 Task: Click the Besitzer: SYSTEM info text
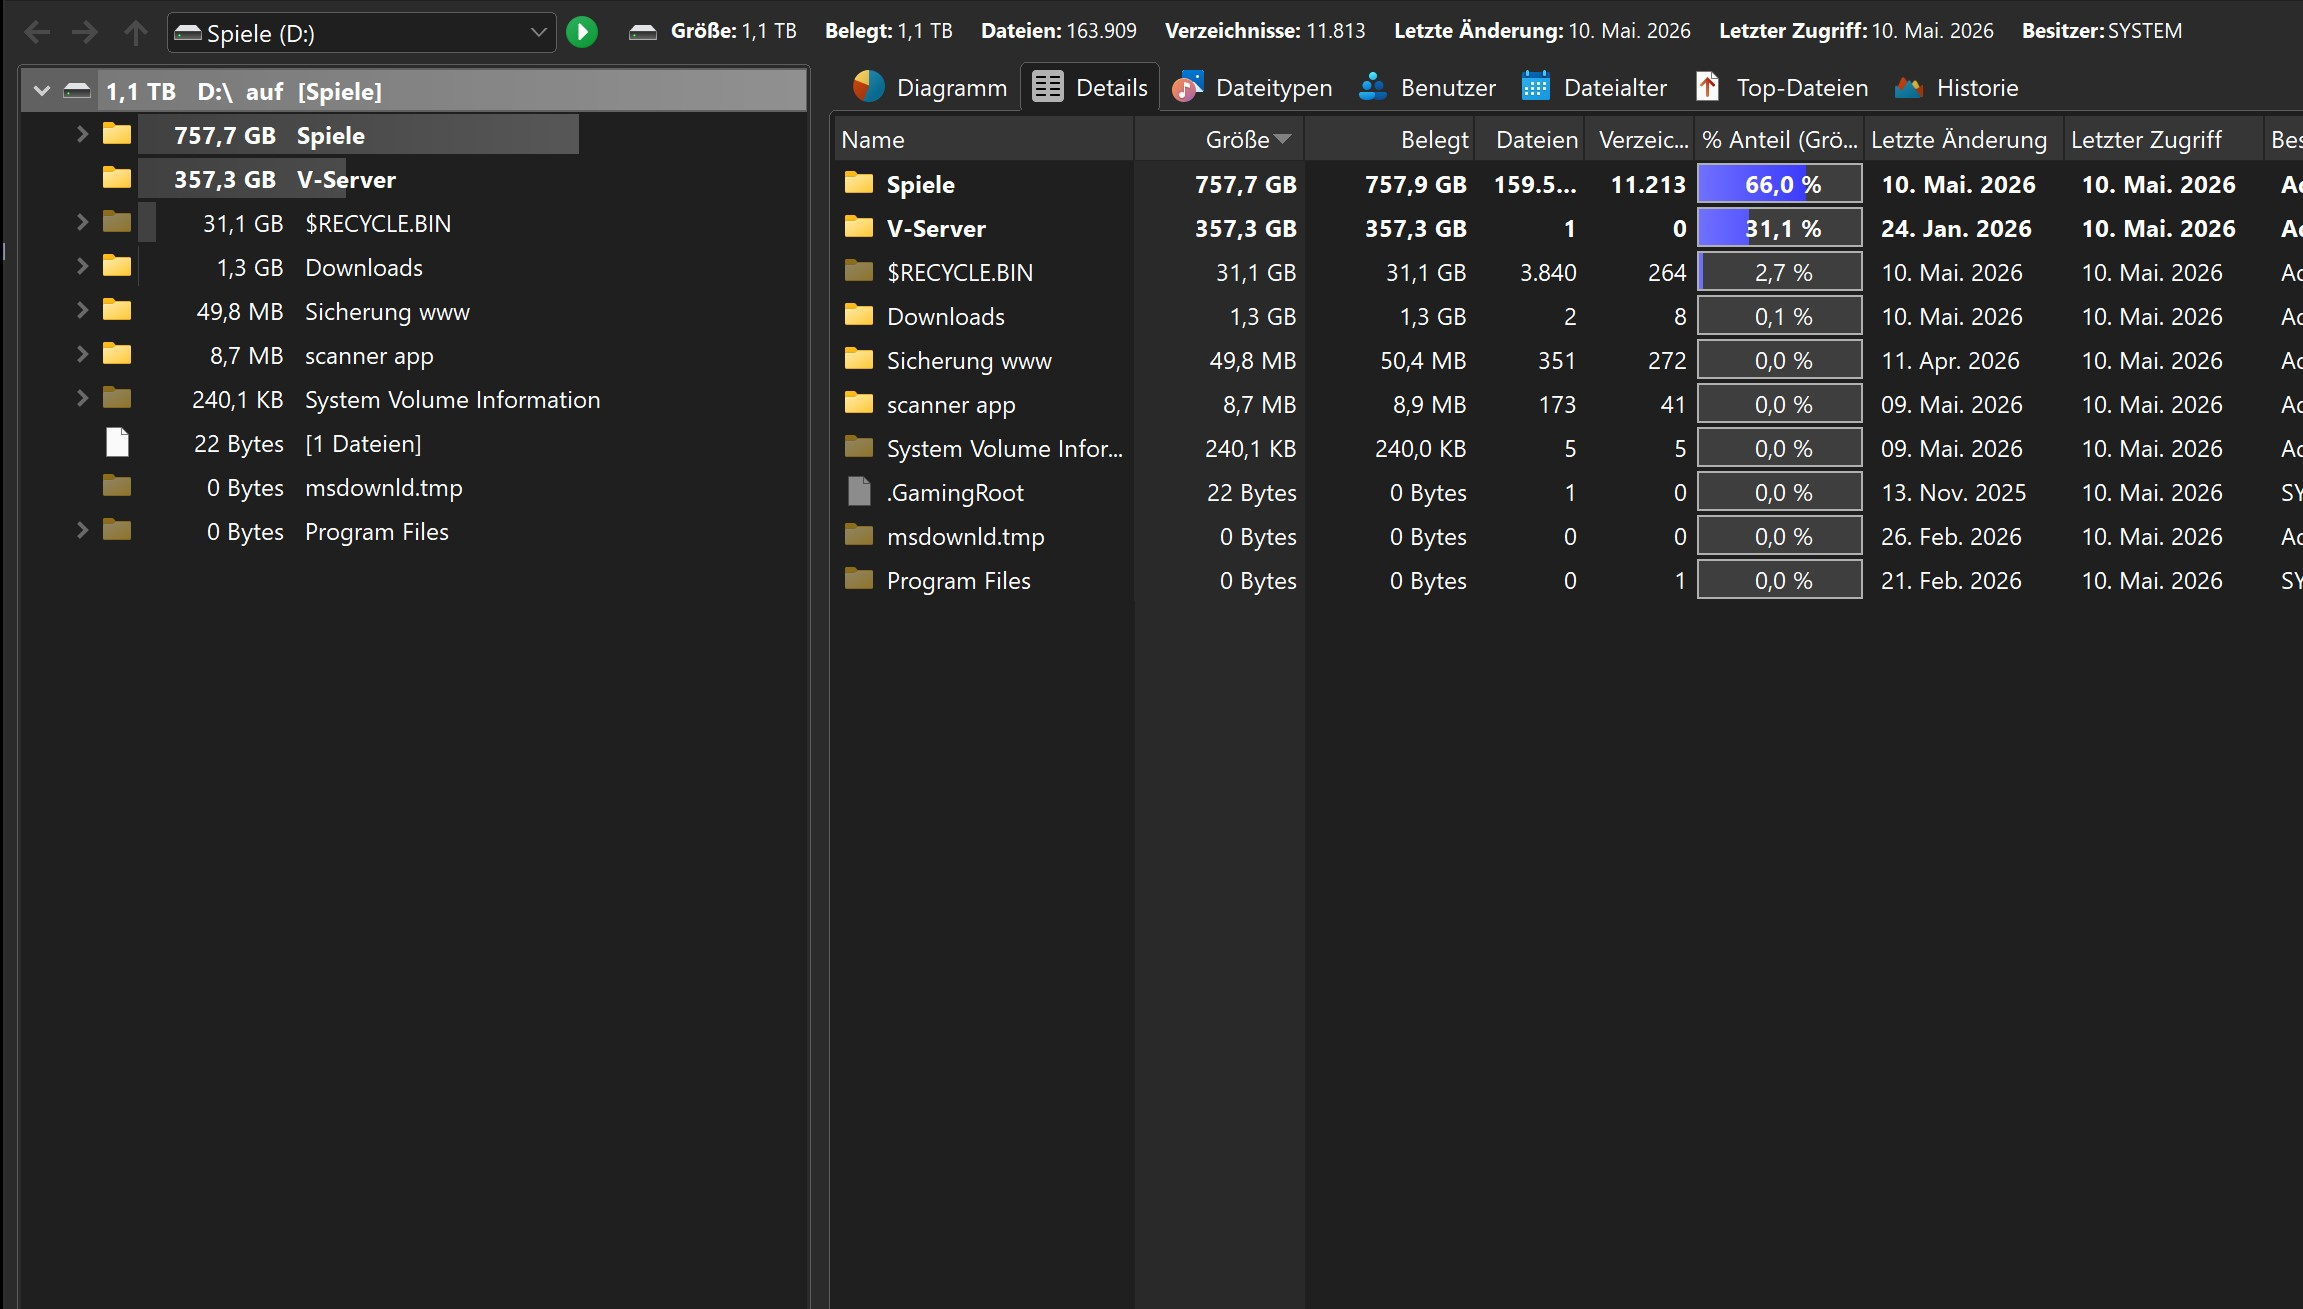2102,31
